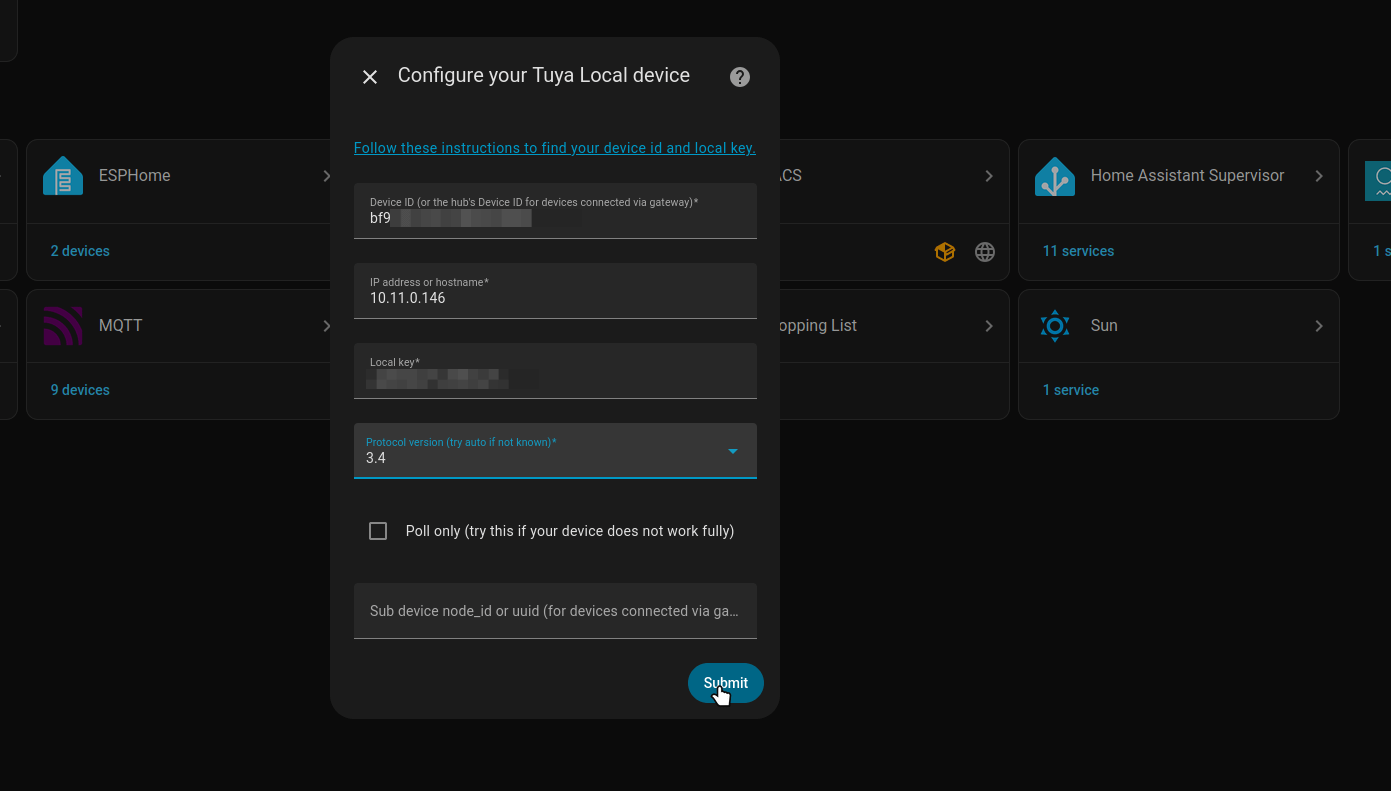Click the Sub device node_id field
1391x791 pixels.
[555, 611]
